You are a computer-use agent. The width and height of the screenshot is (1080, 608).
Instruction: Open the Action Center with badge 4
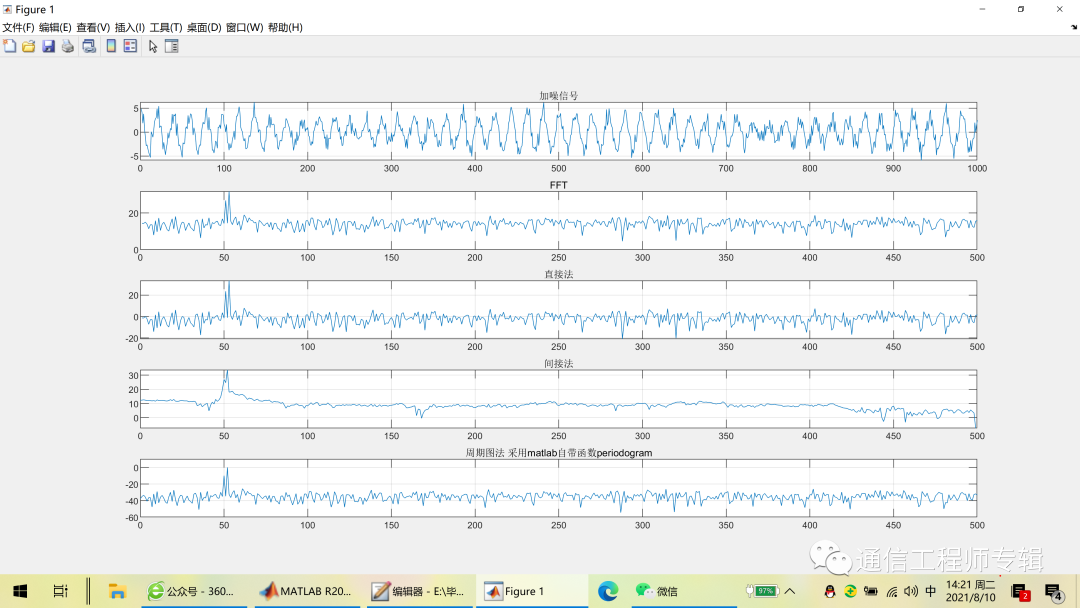coord(1054,591)
